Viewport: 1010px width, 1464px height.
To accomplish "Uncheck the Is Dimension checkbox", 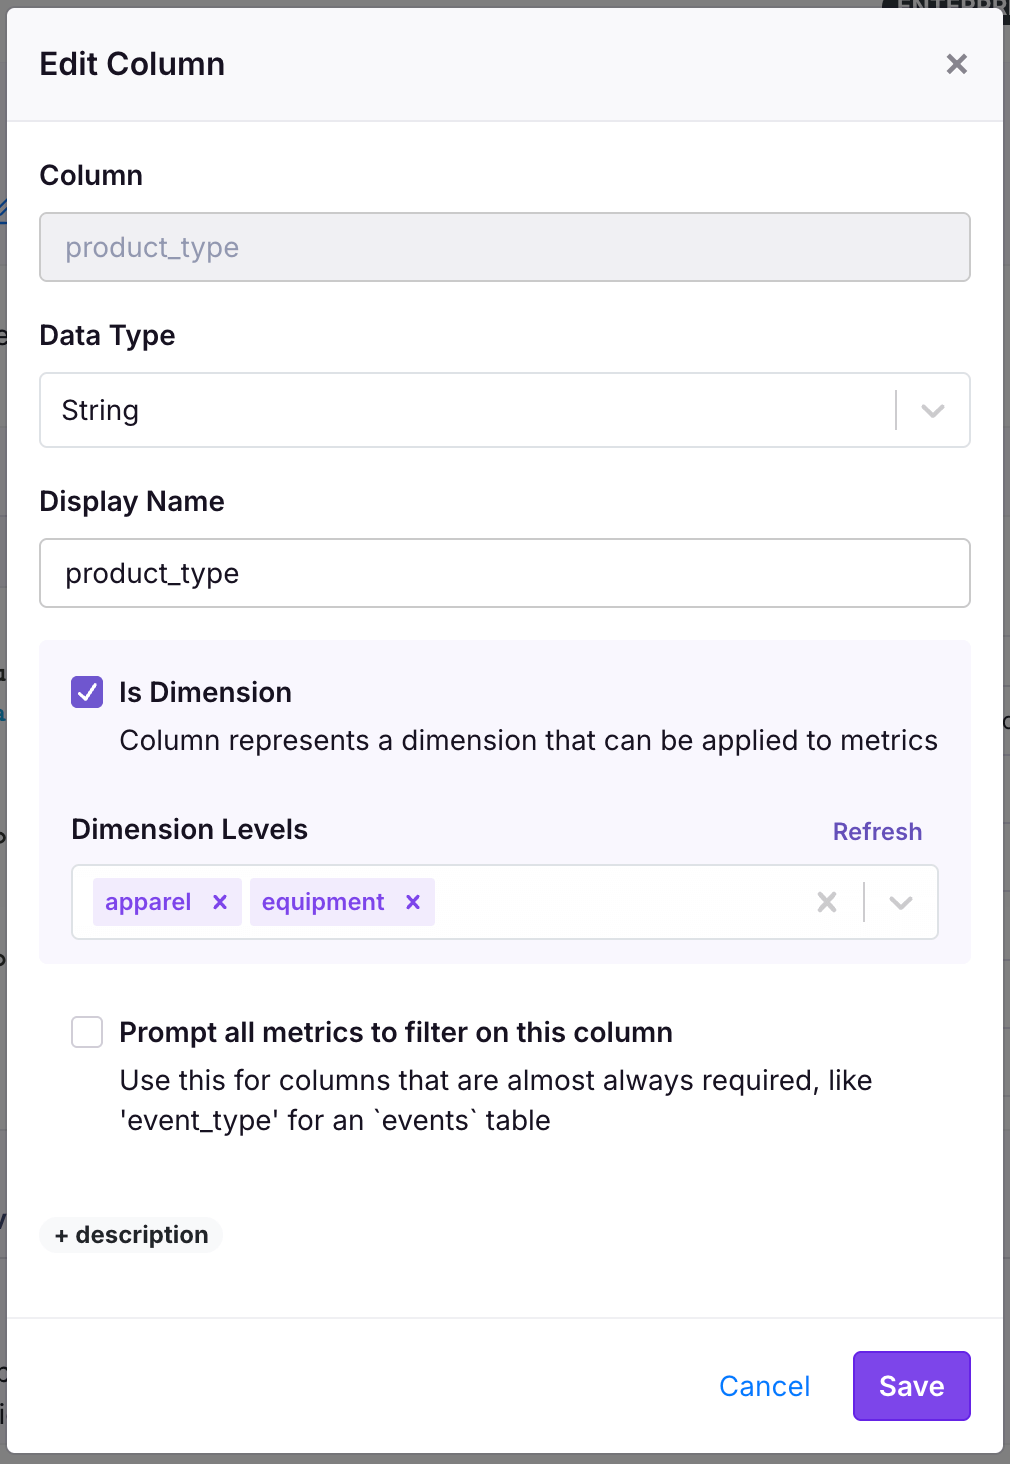I will point(87,692).
